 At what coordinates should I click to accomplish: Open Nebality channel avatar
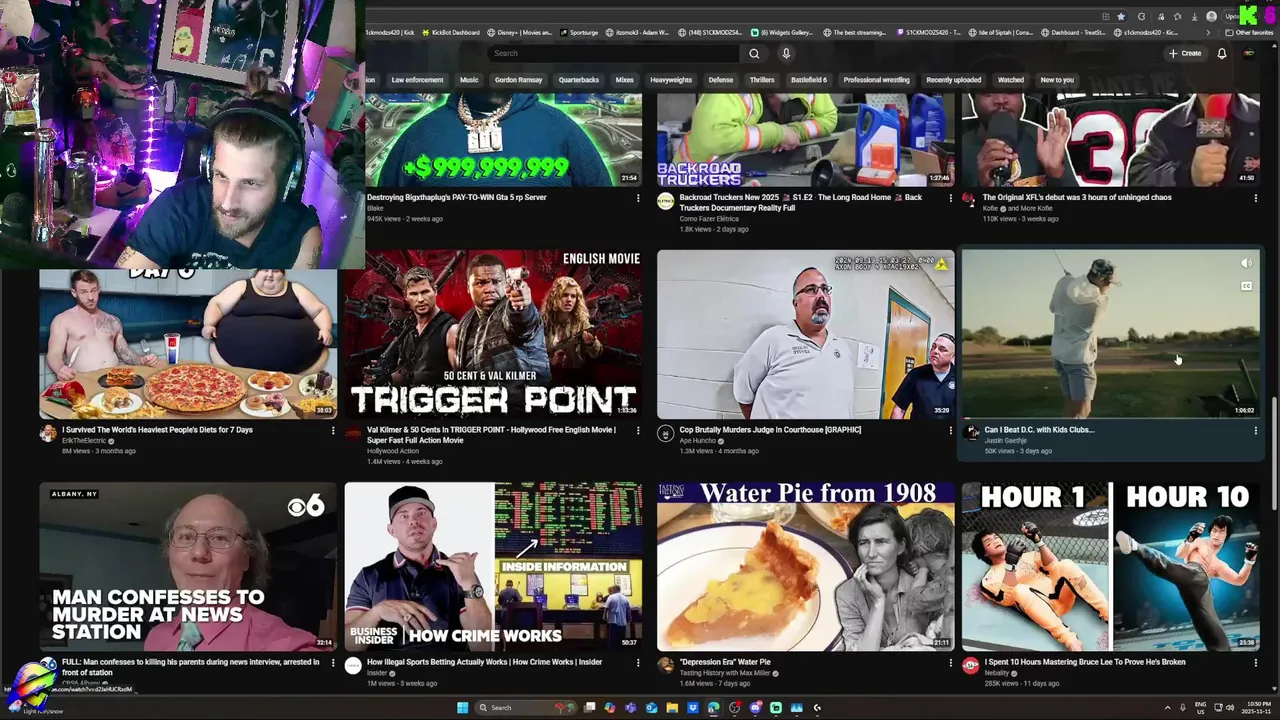(970, 666)
